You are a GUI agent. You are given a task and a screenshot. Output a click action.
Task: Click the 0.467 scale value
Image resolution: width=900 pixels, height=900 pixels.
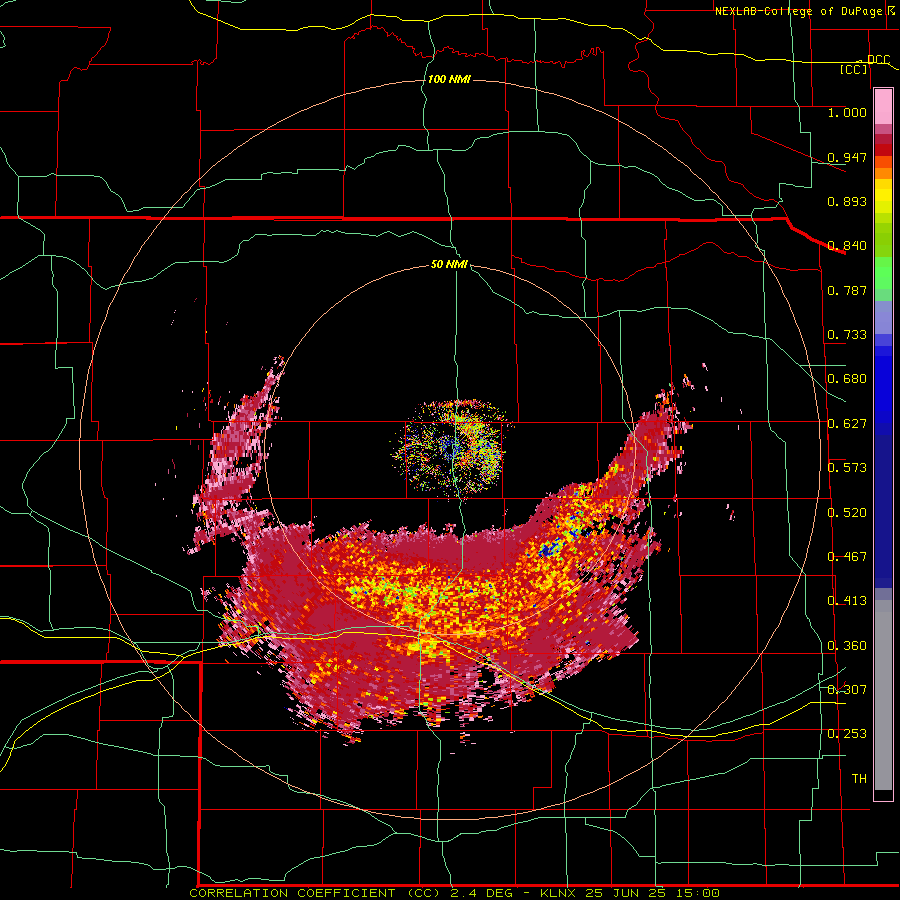(847, 557)
